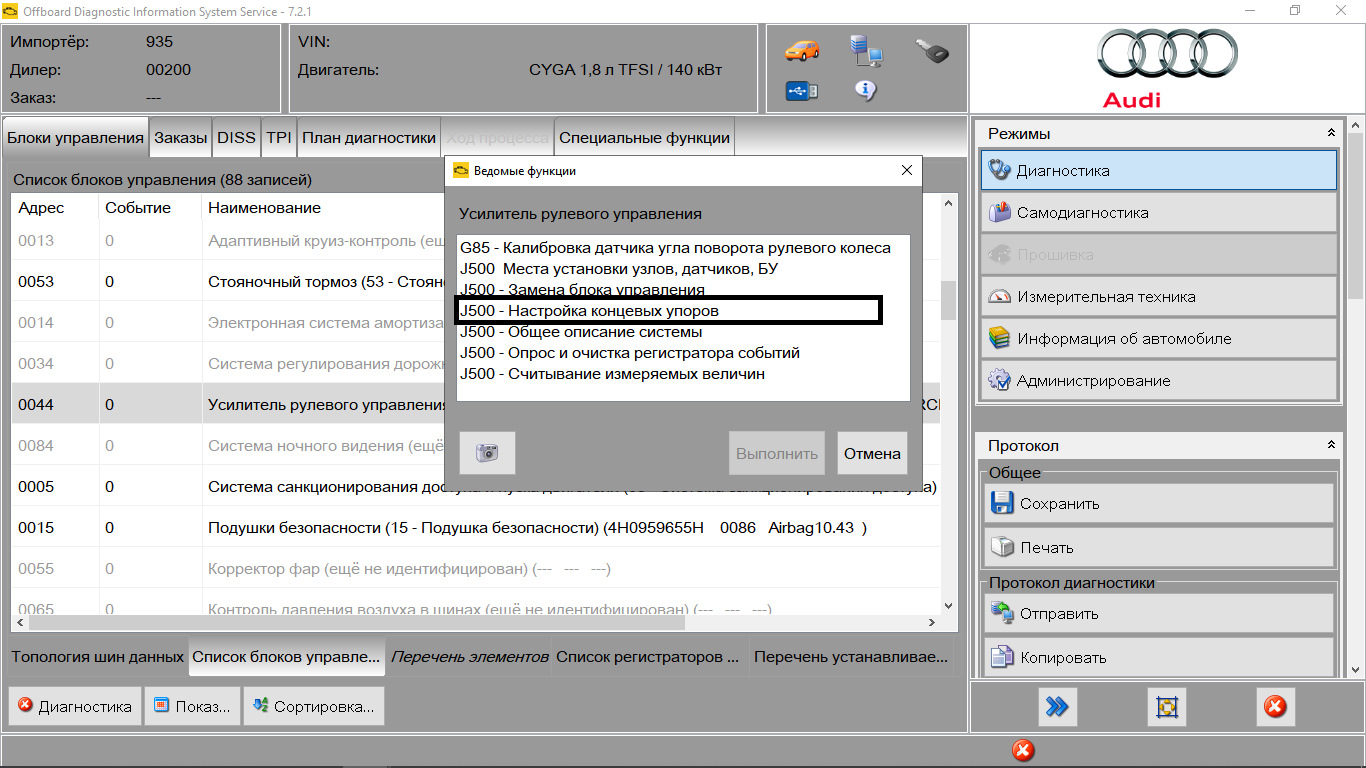The height and width of the screenshot is (768, 1366).
Task: Open Список блоков управле... view tab
Action: point(286,657)
